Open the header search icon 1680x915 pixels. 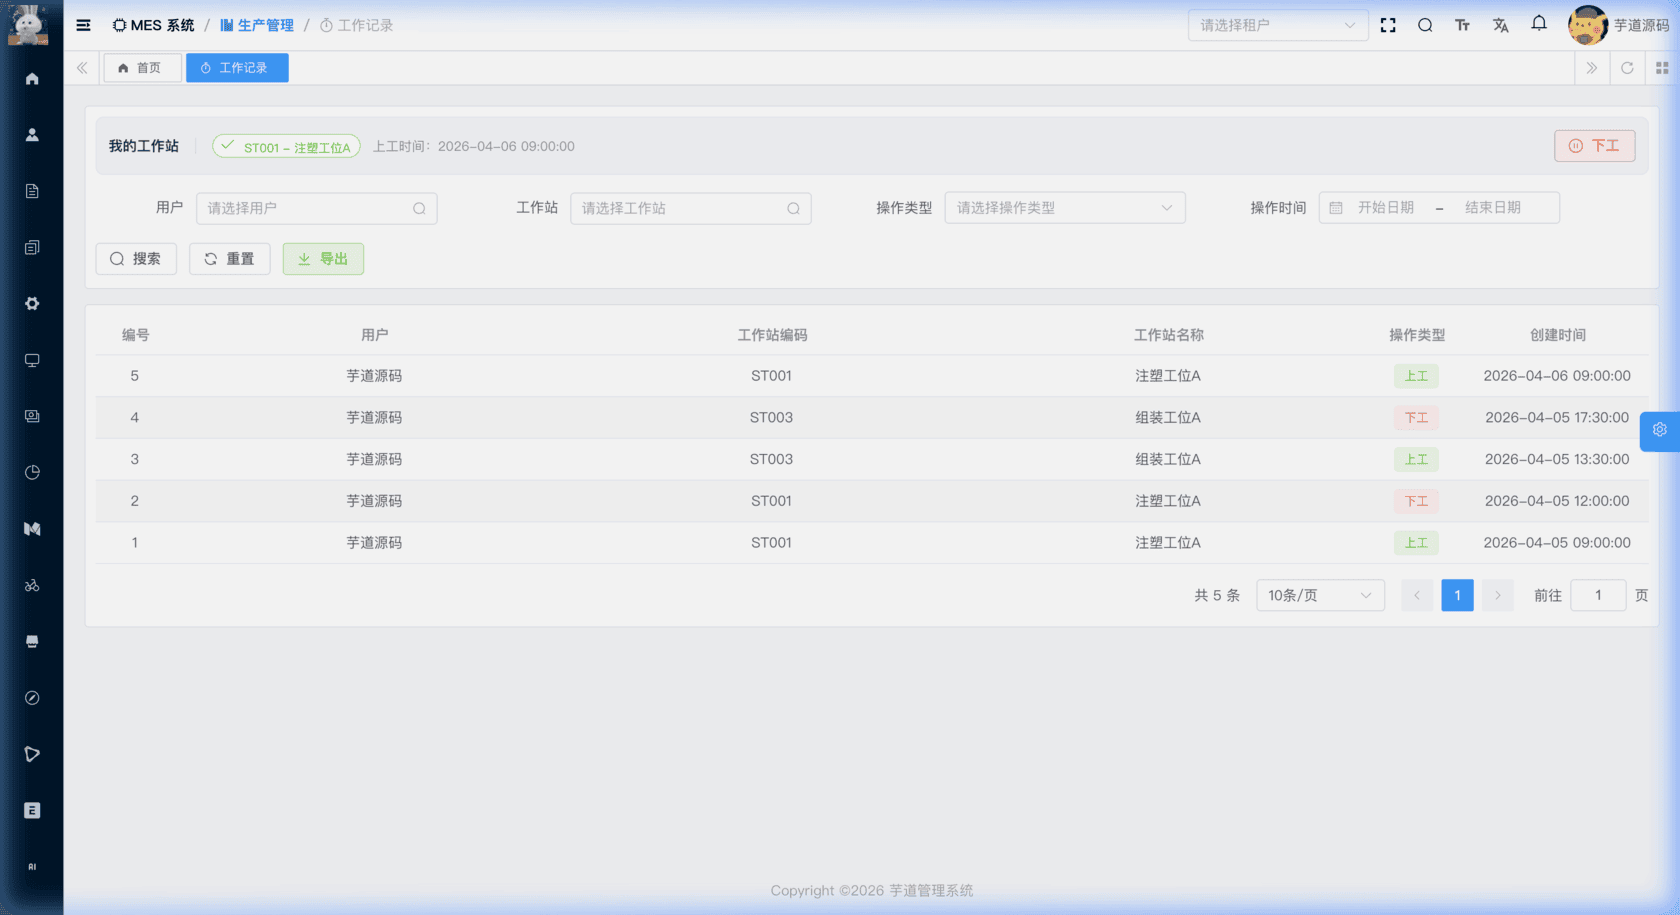(1425, 25)
